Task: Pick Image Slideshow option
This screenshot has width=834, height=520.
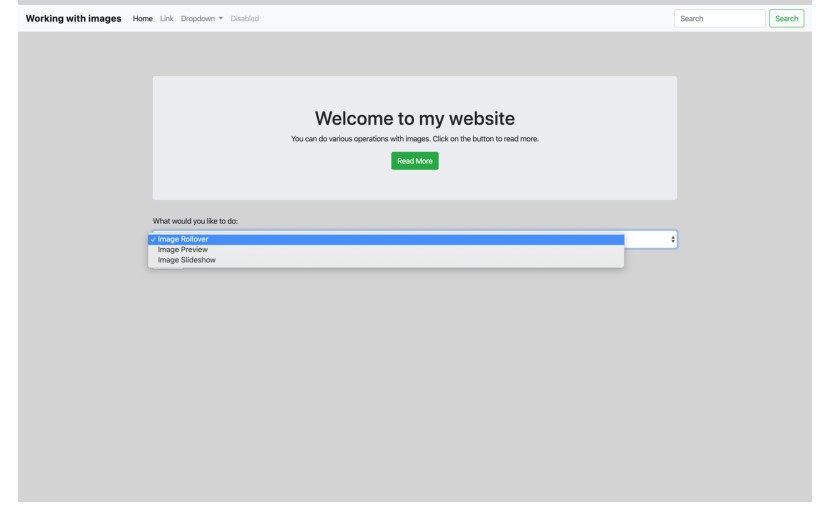Action: click(386, 261)
